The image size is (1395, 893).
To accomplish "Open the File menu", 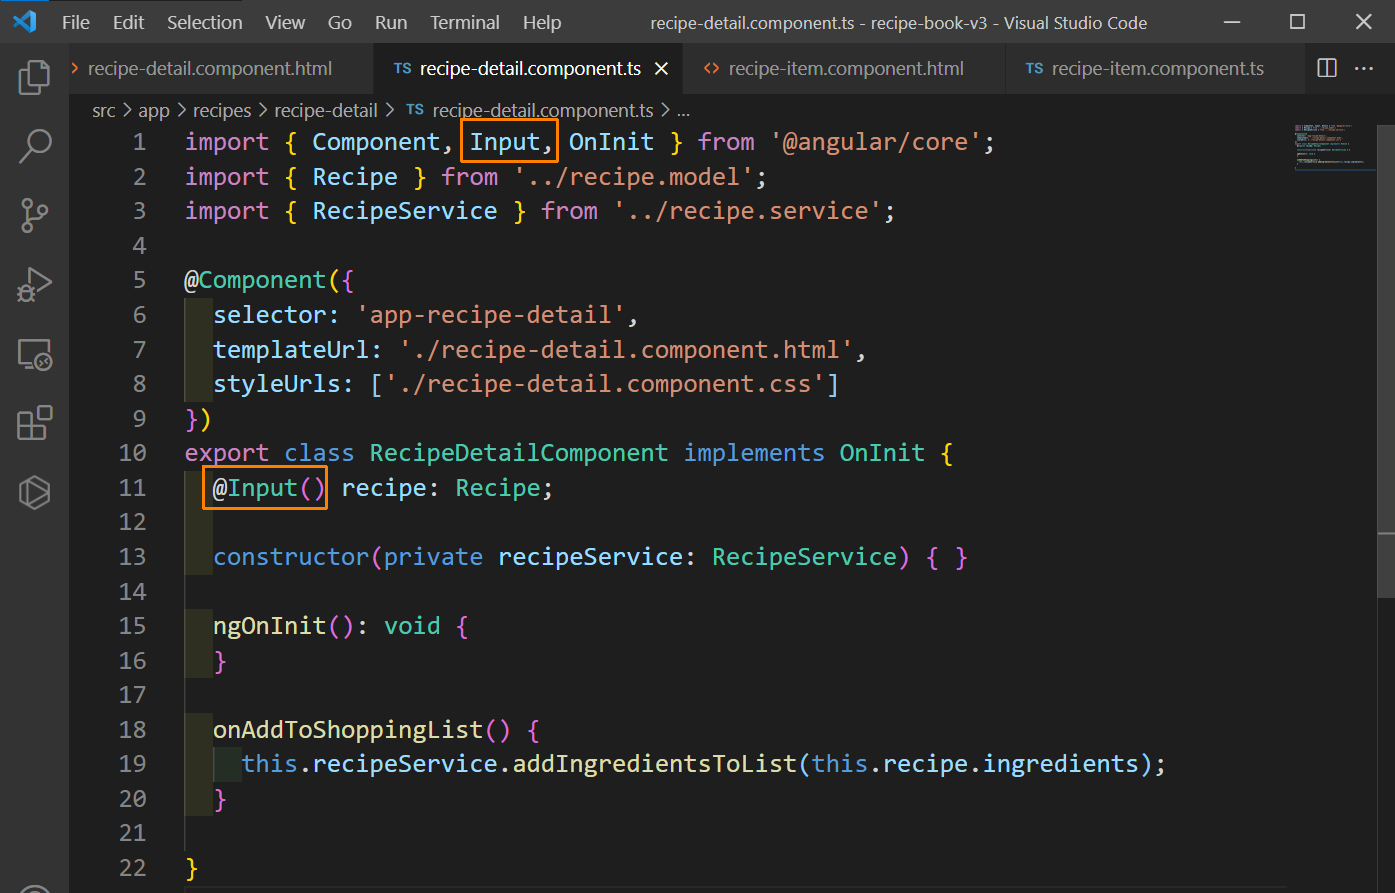I will (x=76, y=22).
